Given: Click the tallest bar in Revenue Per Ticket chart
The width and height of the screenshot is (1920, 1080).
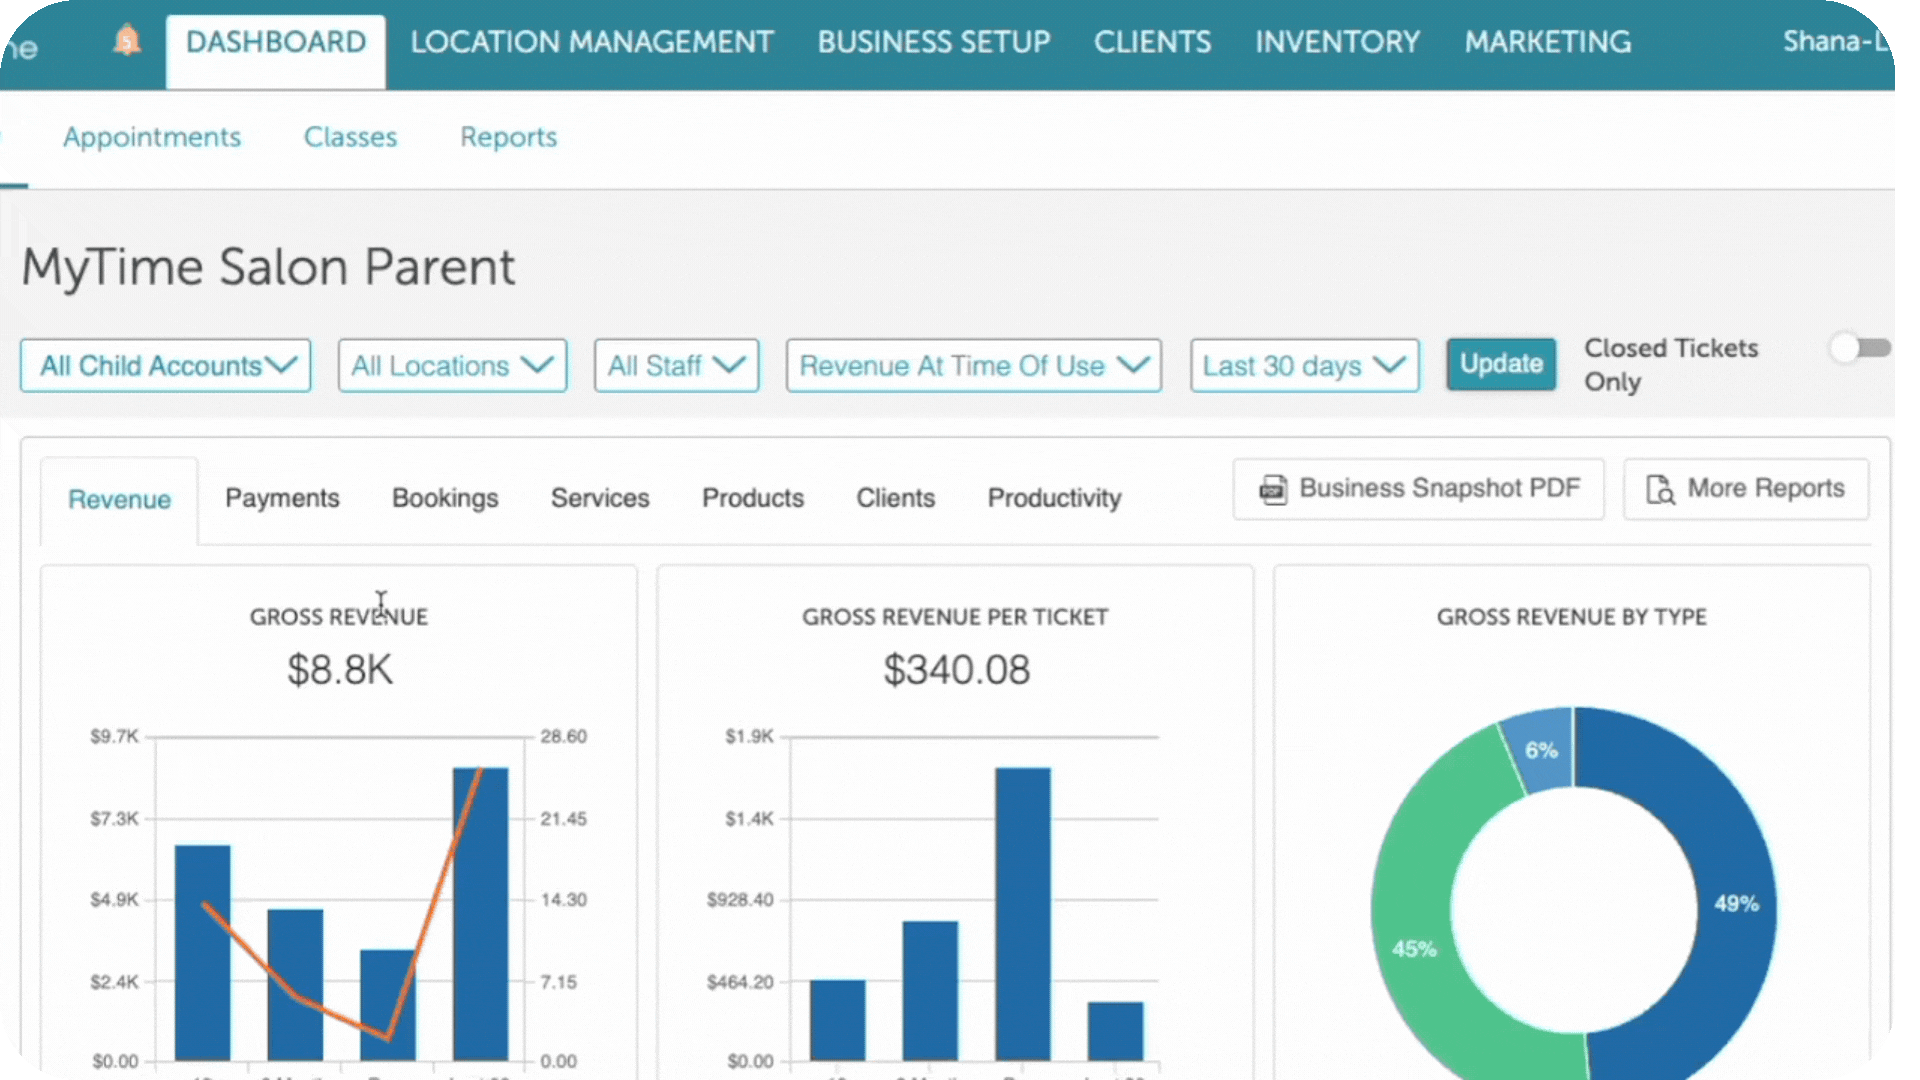Looking at the screenshot, I should (x=1023, y=913).
